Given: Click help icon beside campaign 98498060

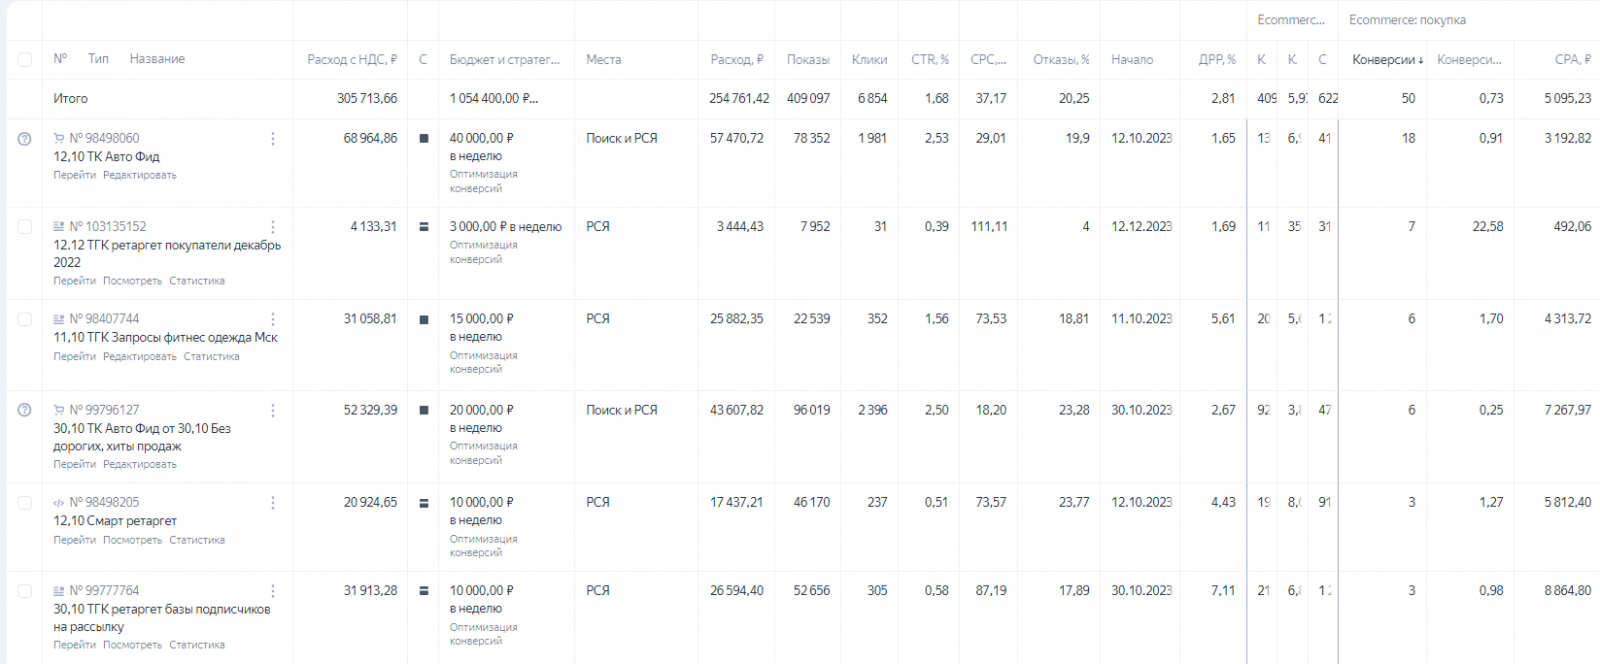Looking at the screenshot, I should click(25, 139).
